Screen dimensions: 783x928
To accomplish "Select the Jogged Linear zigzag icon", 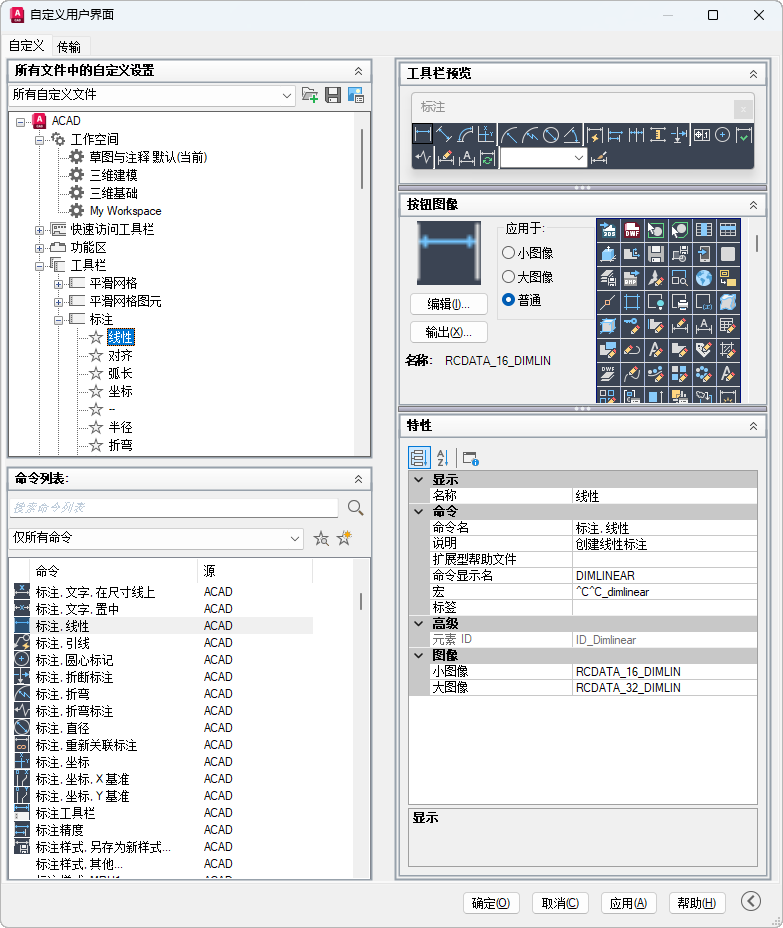I will (x=423, y=158).
